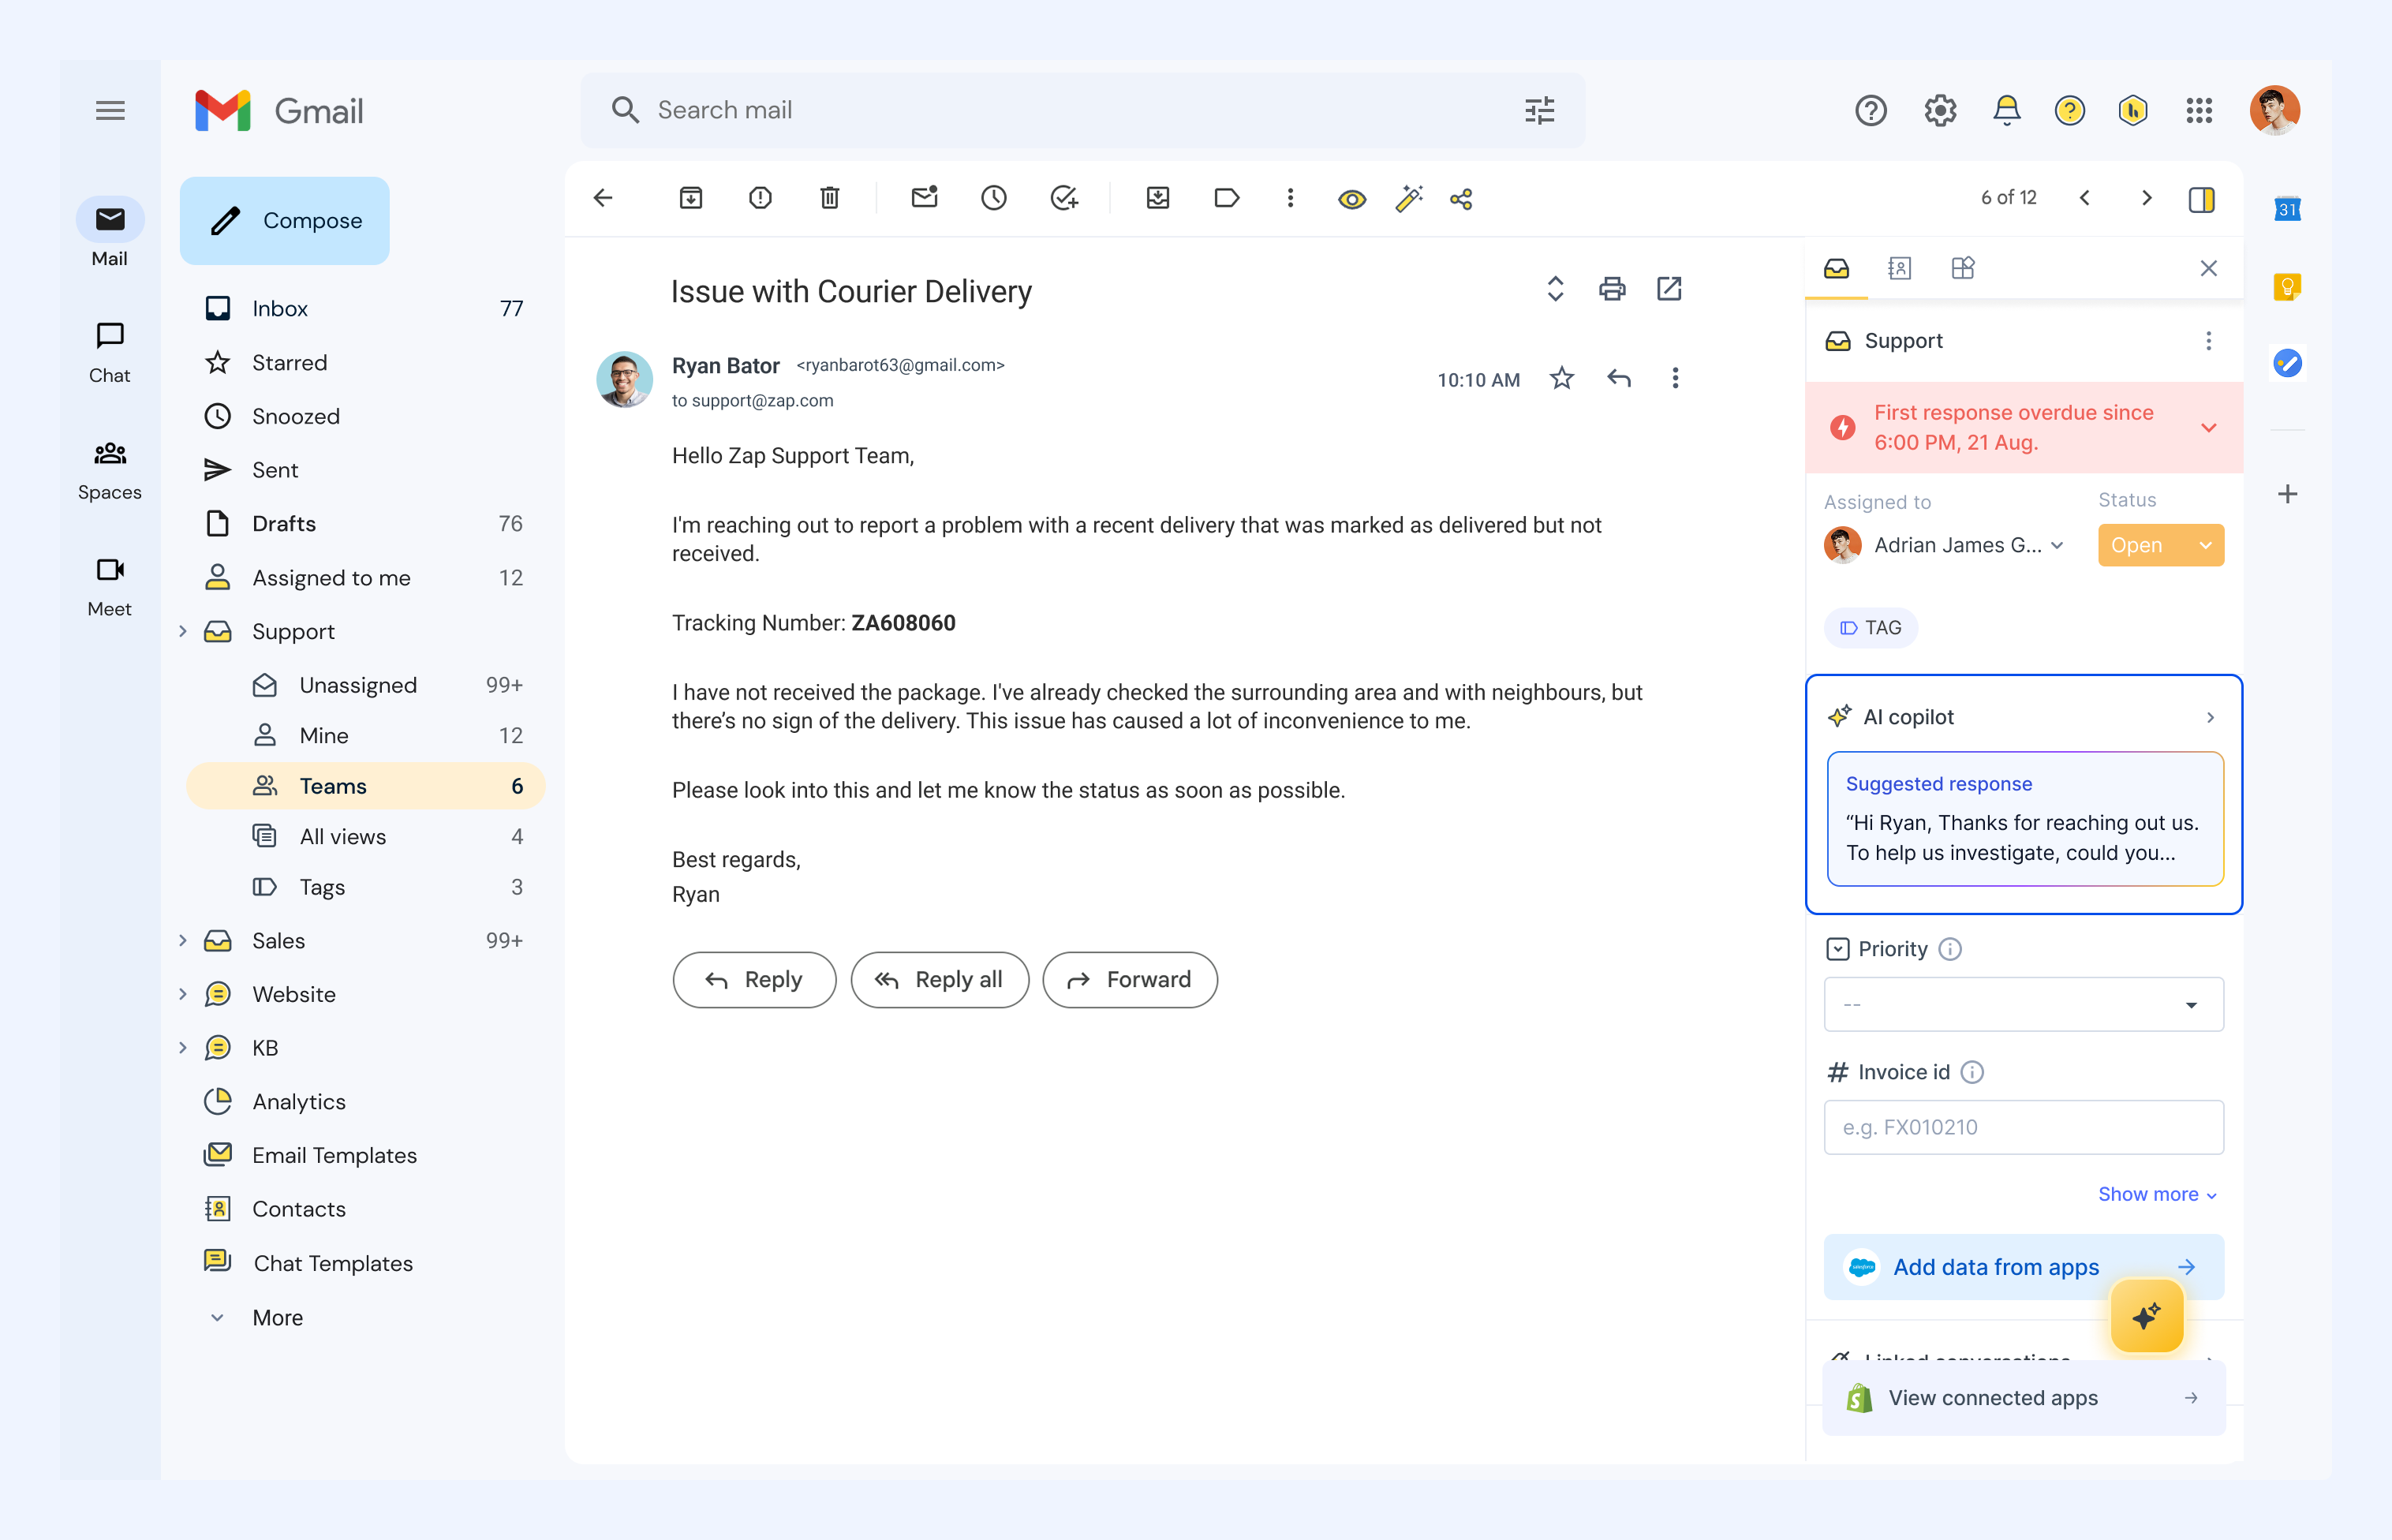The width and height of the screenshot is (2392, 1540).
Task: Click the Compose button
Action: point(285,220)
